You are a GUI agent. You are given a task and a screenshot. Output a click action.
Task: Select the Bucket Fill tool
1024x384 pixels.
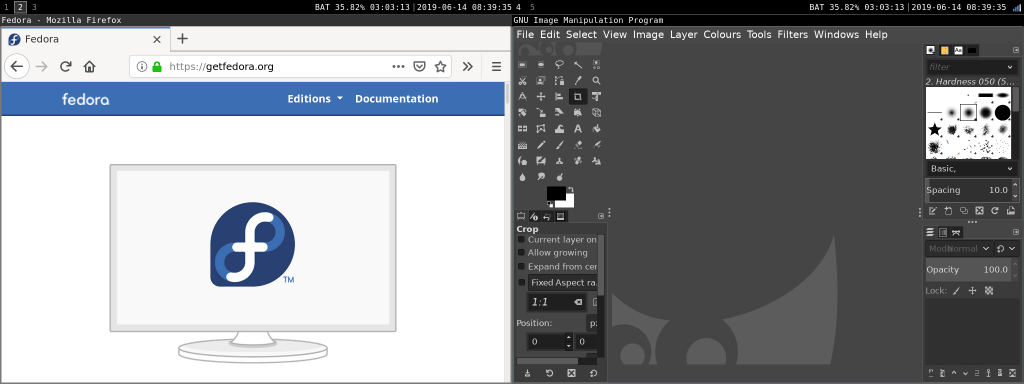point(596,129)
